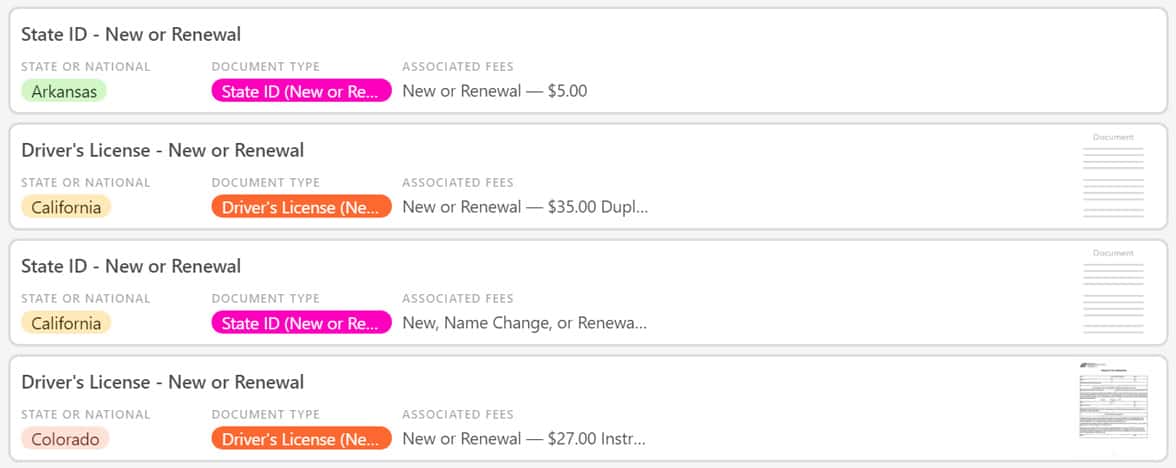Click the California tag on Driver's License card
This screenshot has height=468, width=1176.
pos(66,207)
